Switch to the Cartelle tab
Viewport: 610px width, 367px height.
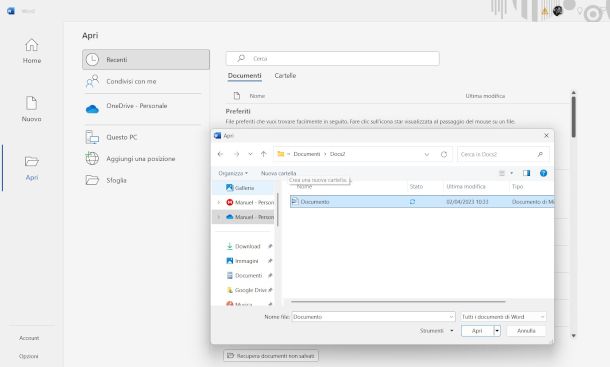click(x=285, y=76)
